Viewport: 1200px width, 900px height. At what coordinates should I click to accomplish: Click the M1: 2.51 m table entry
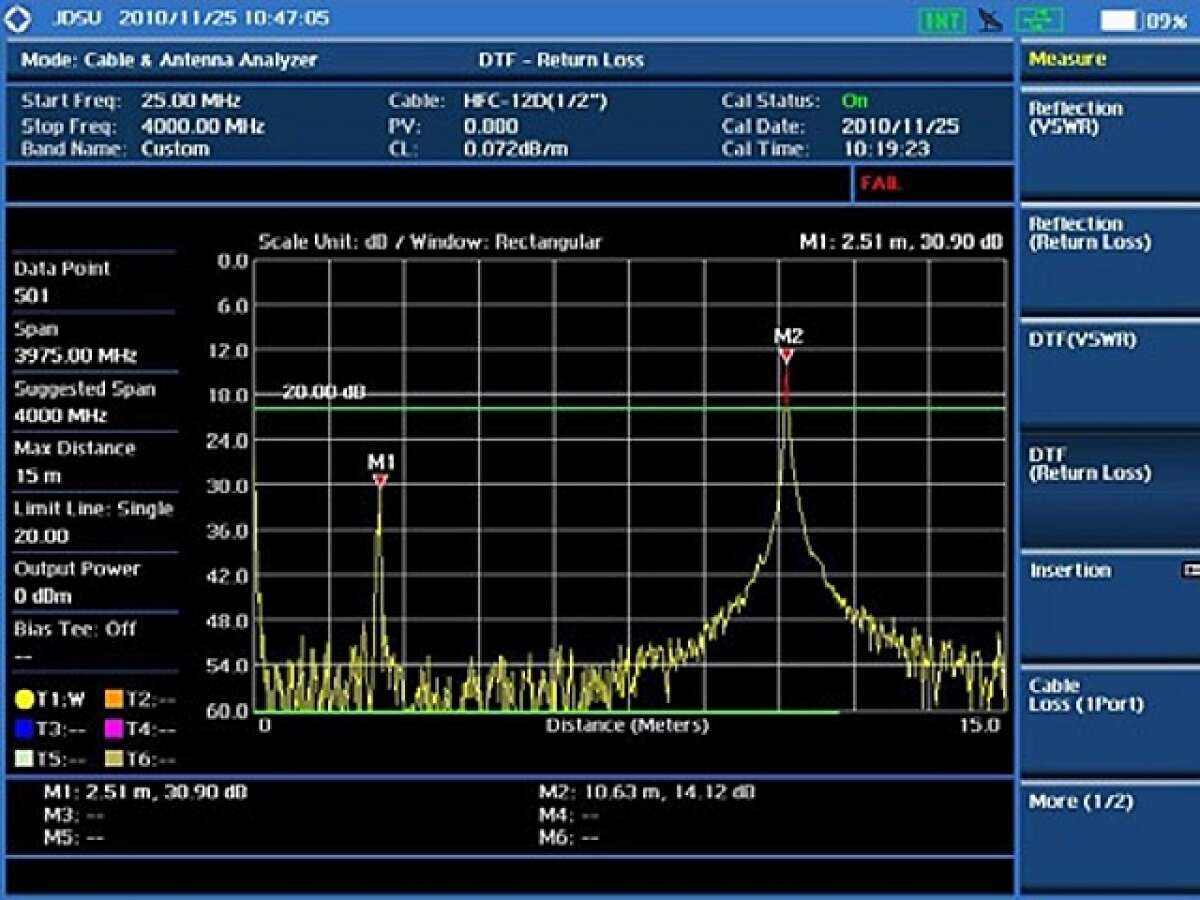[x=145, y=792]
